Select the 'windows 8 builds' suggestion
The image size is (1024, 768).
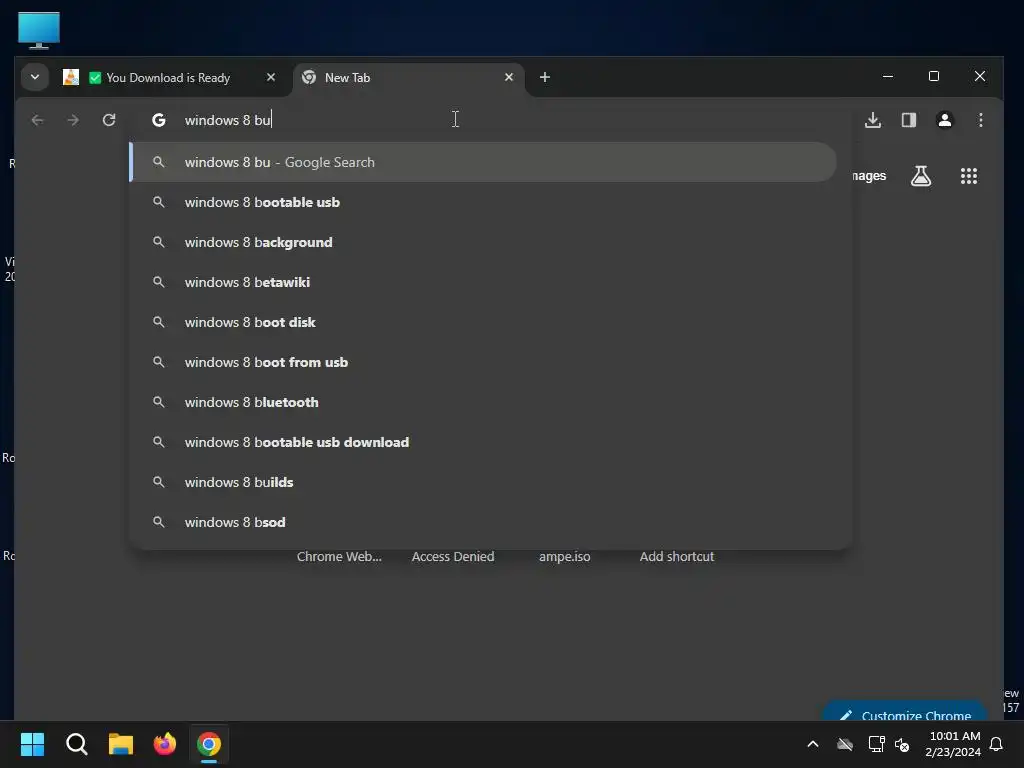click(483, 482)
